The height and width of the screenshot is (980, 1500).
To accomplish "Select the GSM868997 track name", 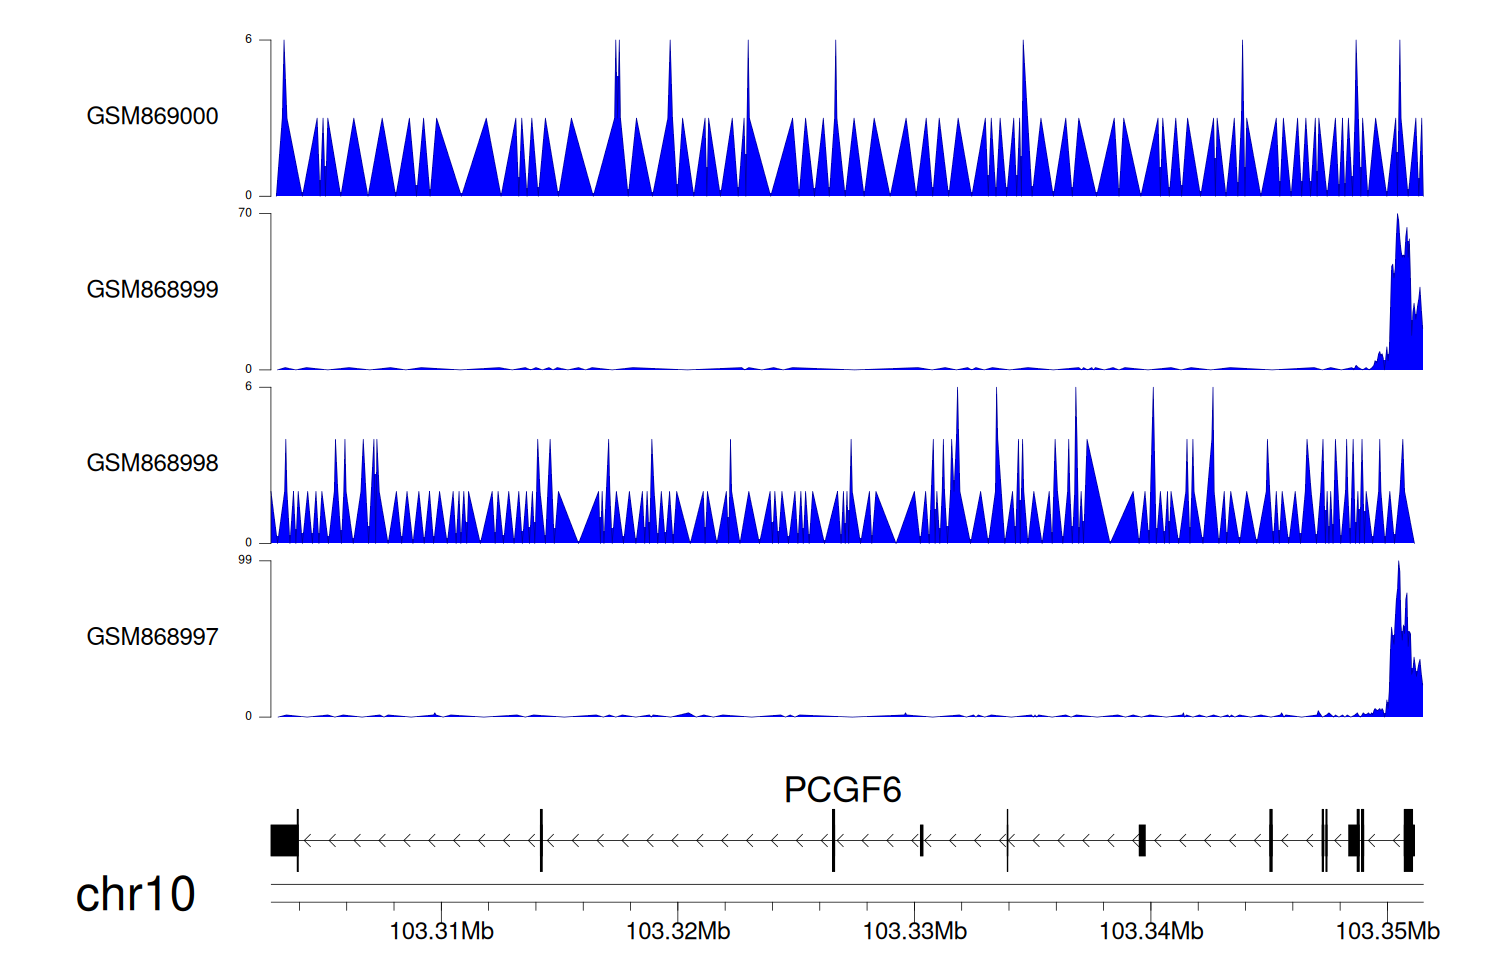I will point(152,637).
